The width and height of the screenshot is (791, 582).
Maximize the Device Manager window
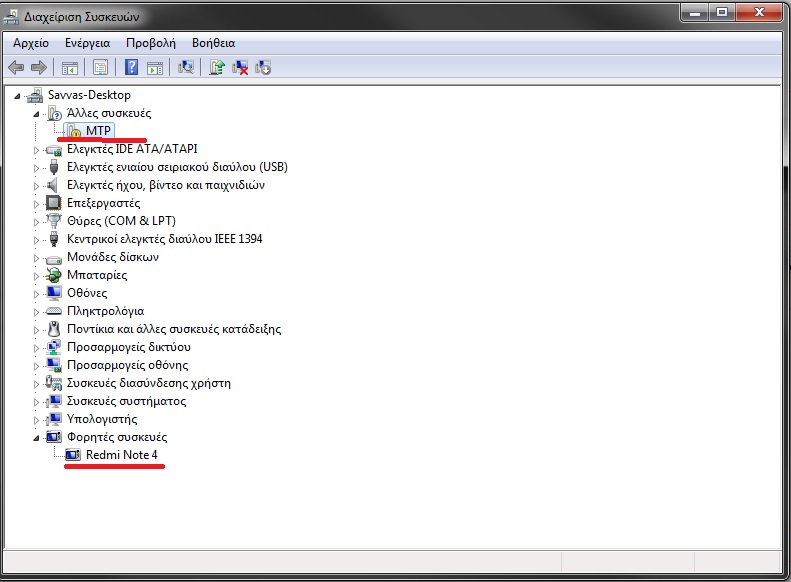tap(722, 12)
